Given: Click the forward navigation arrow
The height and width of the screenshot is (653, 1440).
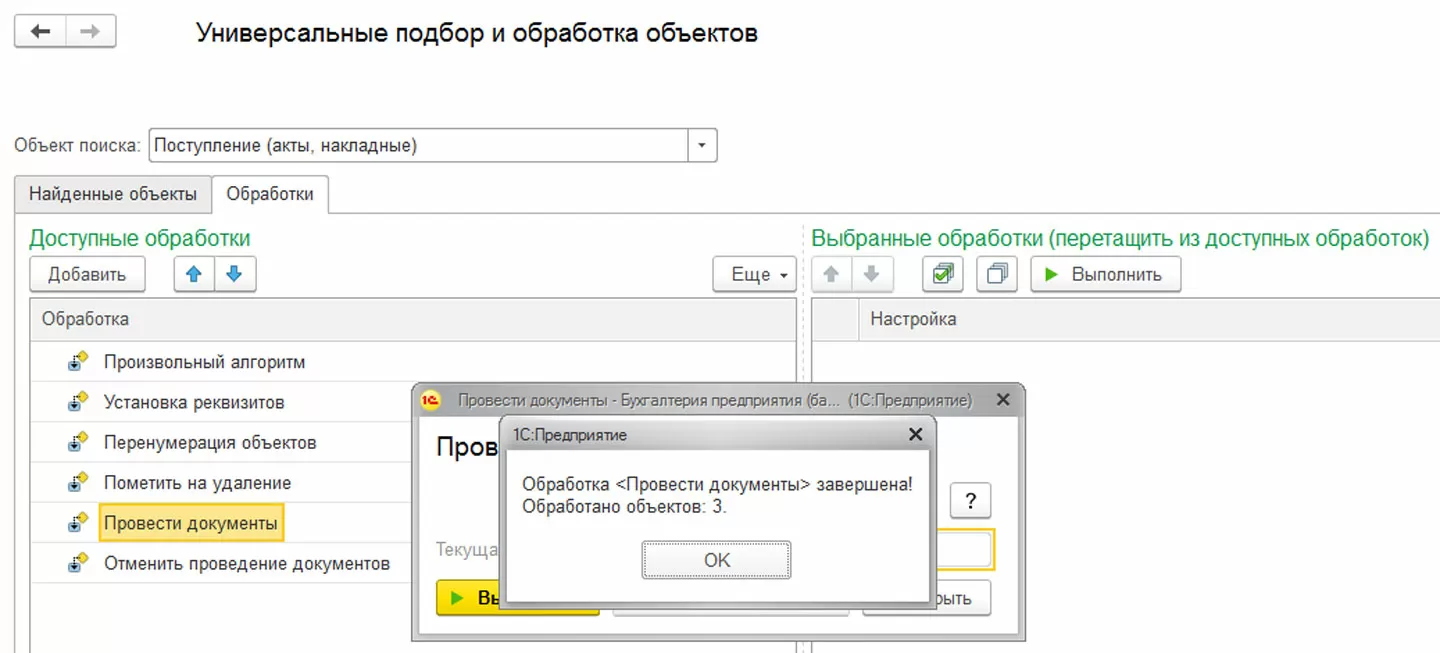Looking at the screenshot, I should [90, 31].
